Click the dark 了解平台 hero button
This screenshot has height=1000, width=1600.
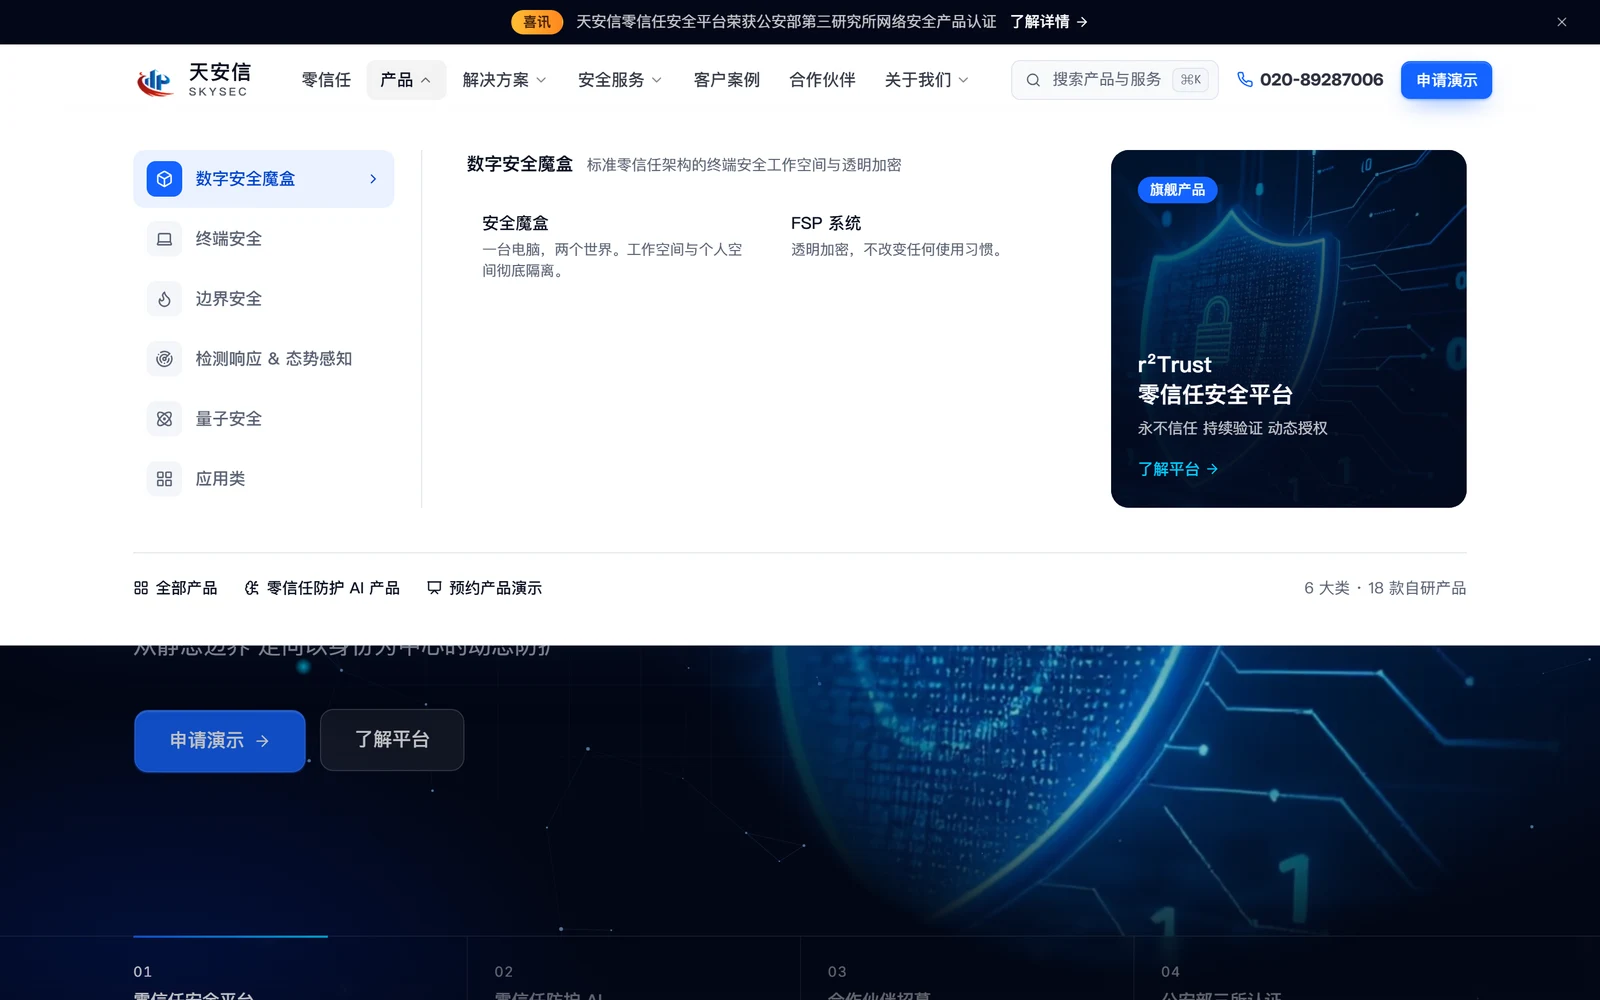click(x=392, y=740)
